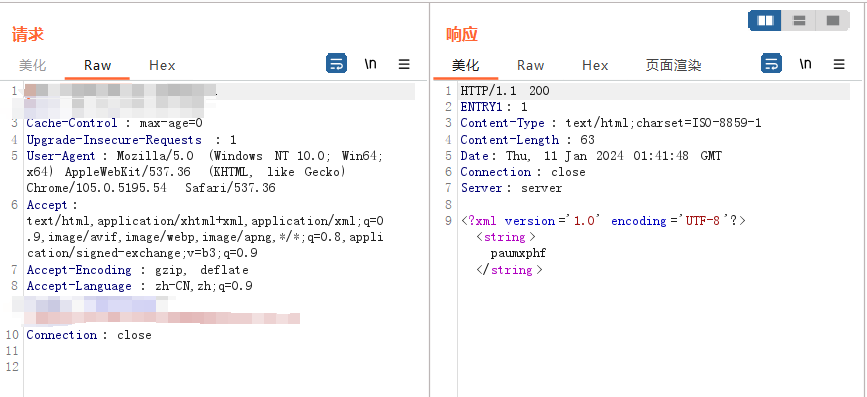Screen dimensions: 867x397
Task: Toggle \n non-printable characters in response panel
Action: [x=805, y=64]
